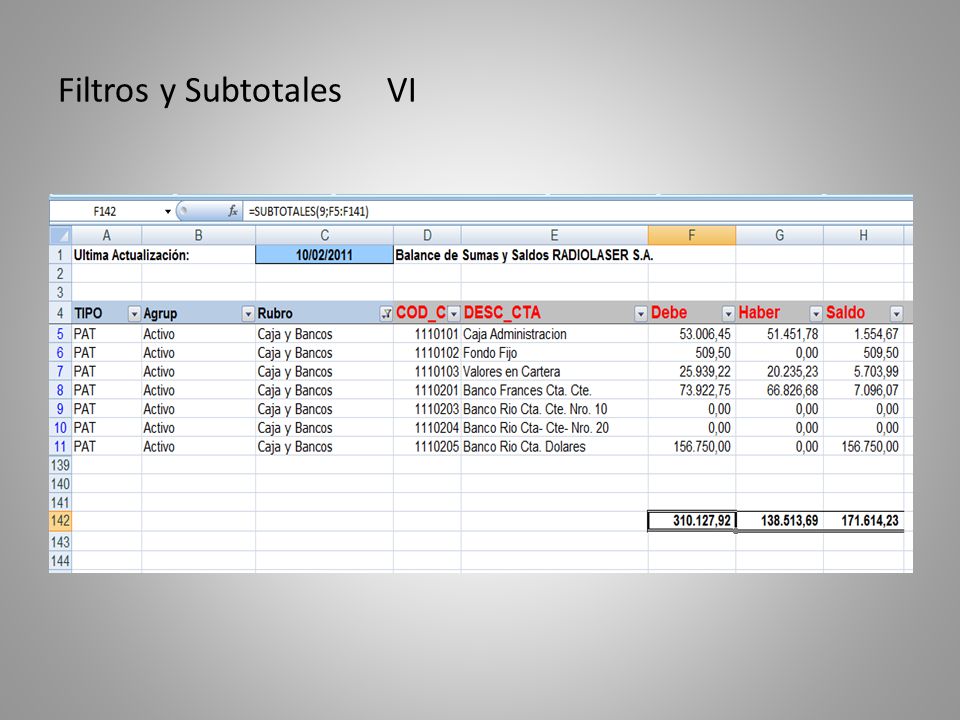The width and height of the screenshot is (960, 720).
Task: Select row 11 header
Action: click(x=60, y=446)
